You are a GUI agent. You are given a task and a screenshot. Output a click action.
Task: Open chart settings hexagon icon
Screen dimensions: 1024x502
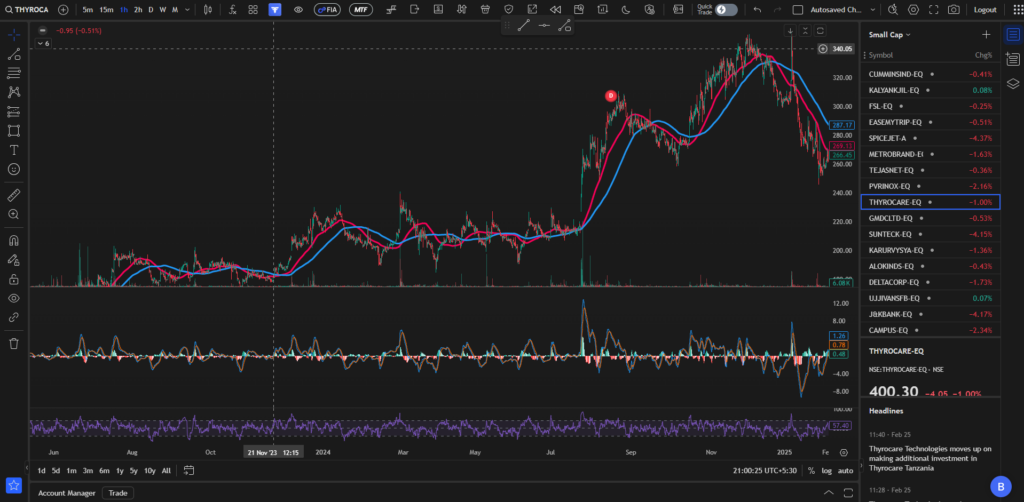coord(913,10)
